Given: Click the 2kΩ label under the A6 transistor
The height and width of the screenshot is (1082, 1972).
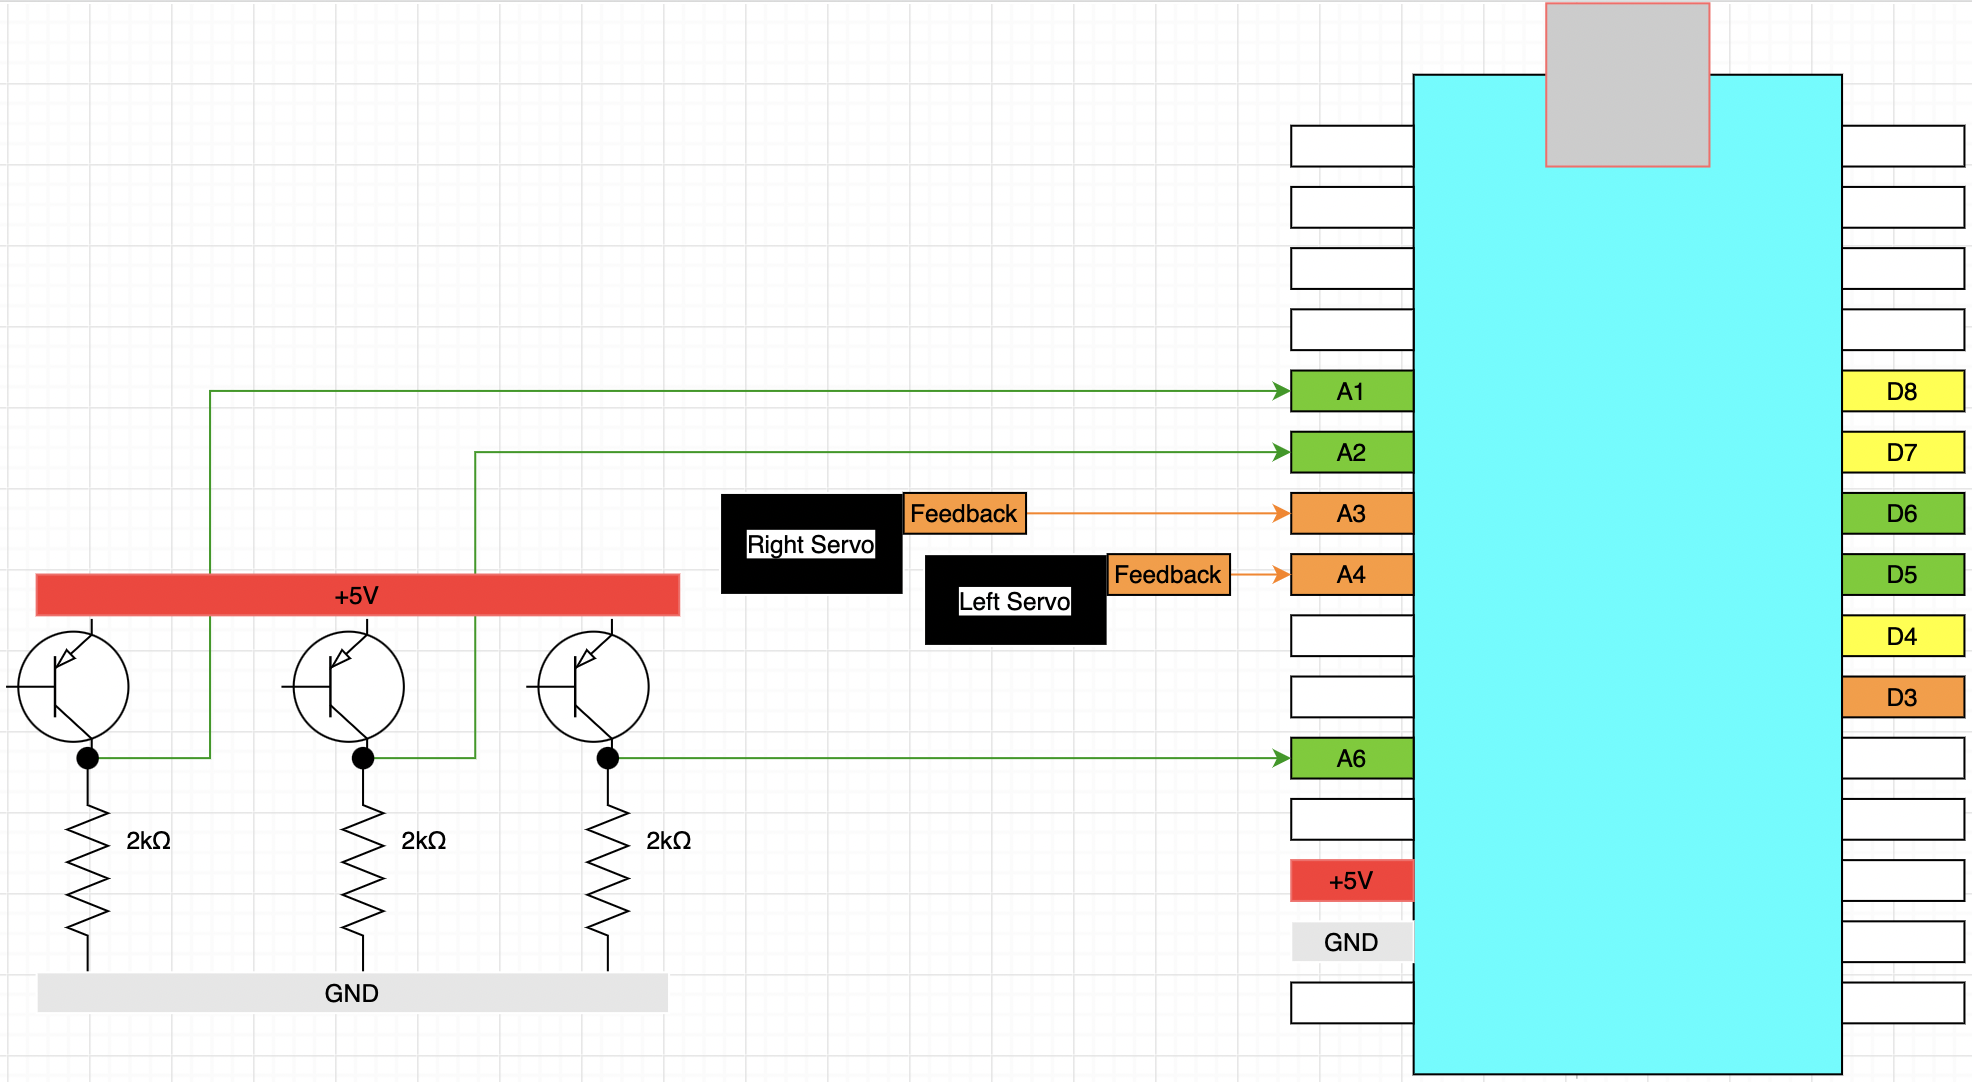Looking at the screenshot, I should pos(668,840).
